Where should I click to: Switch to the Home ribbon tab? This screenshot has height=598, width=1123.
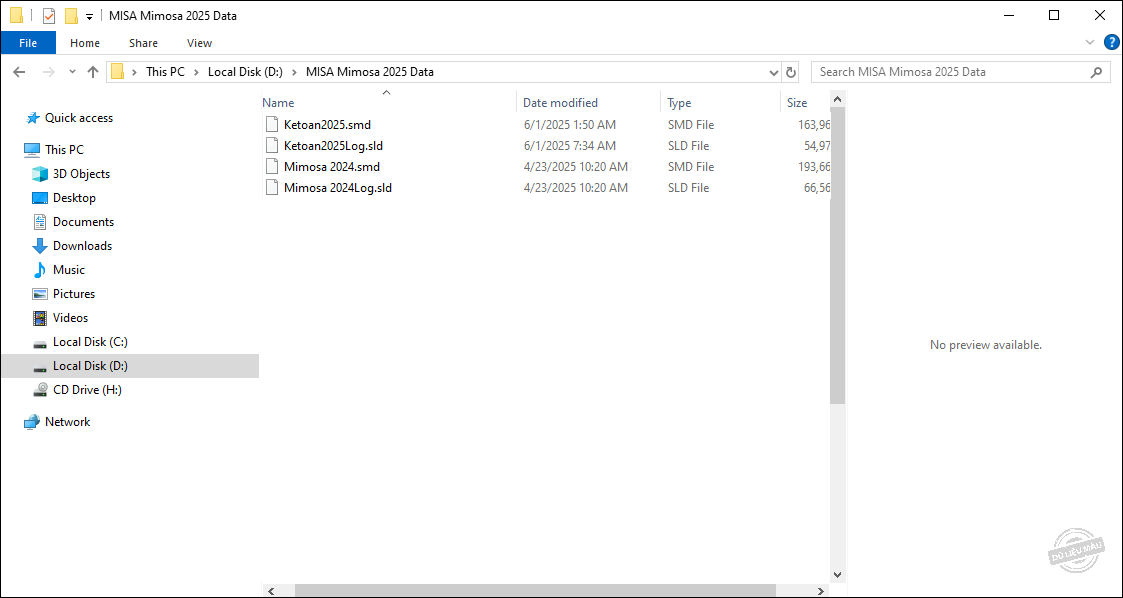click(85, 43)
